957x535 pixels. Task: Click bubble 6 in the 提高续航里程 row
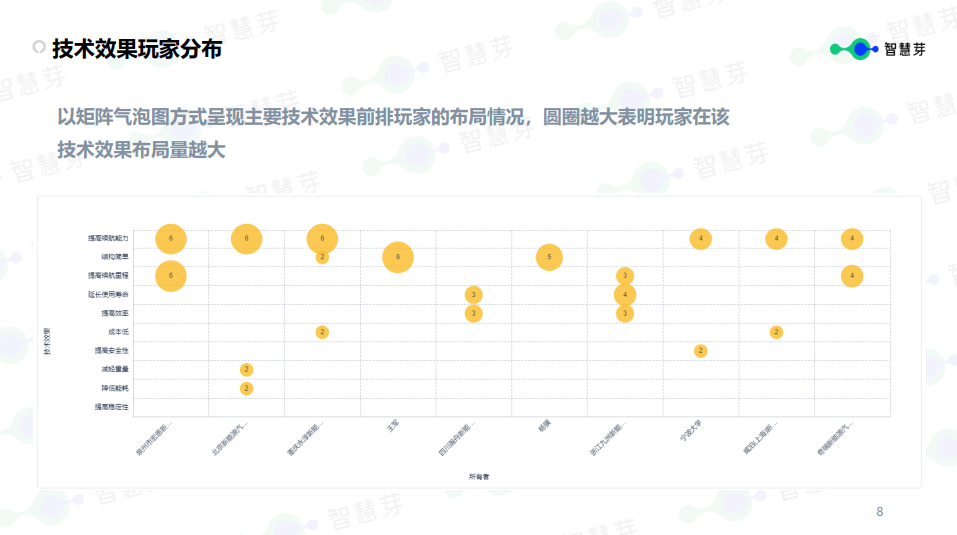pos(171,275)
